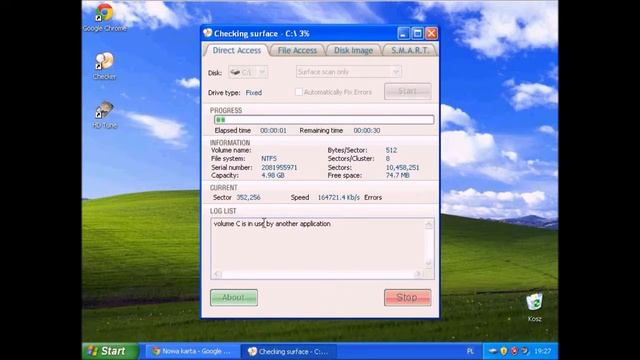
Task: Click the drive icon in Disk selector
Action: click(x=235, y=72)
